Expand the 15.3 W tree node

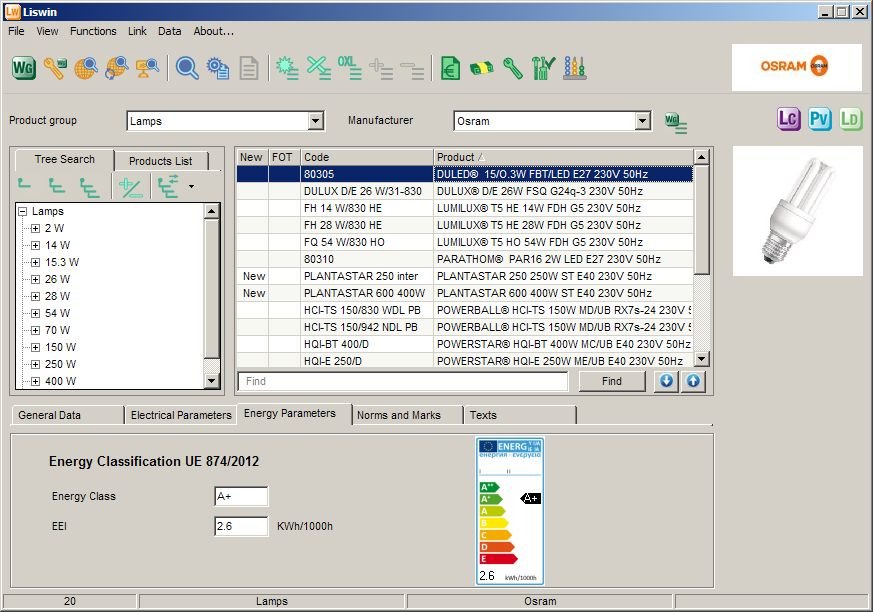(x=36, y=262)
